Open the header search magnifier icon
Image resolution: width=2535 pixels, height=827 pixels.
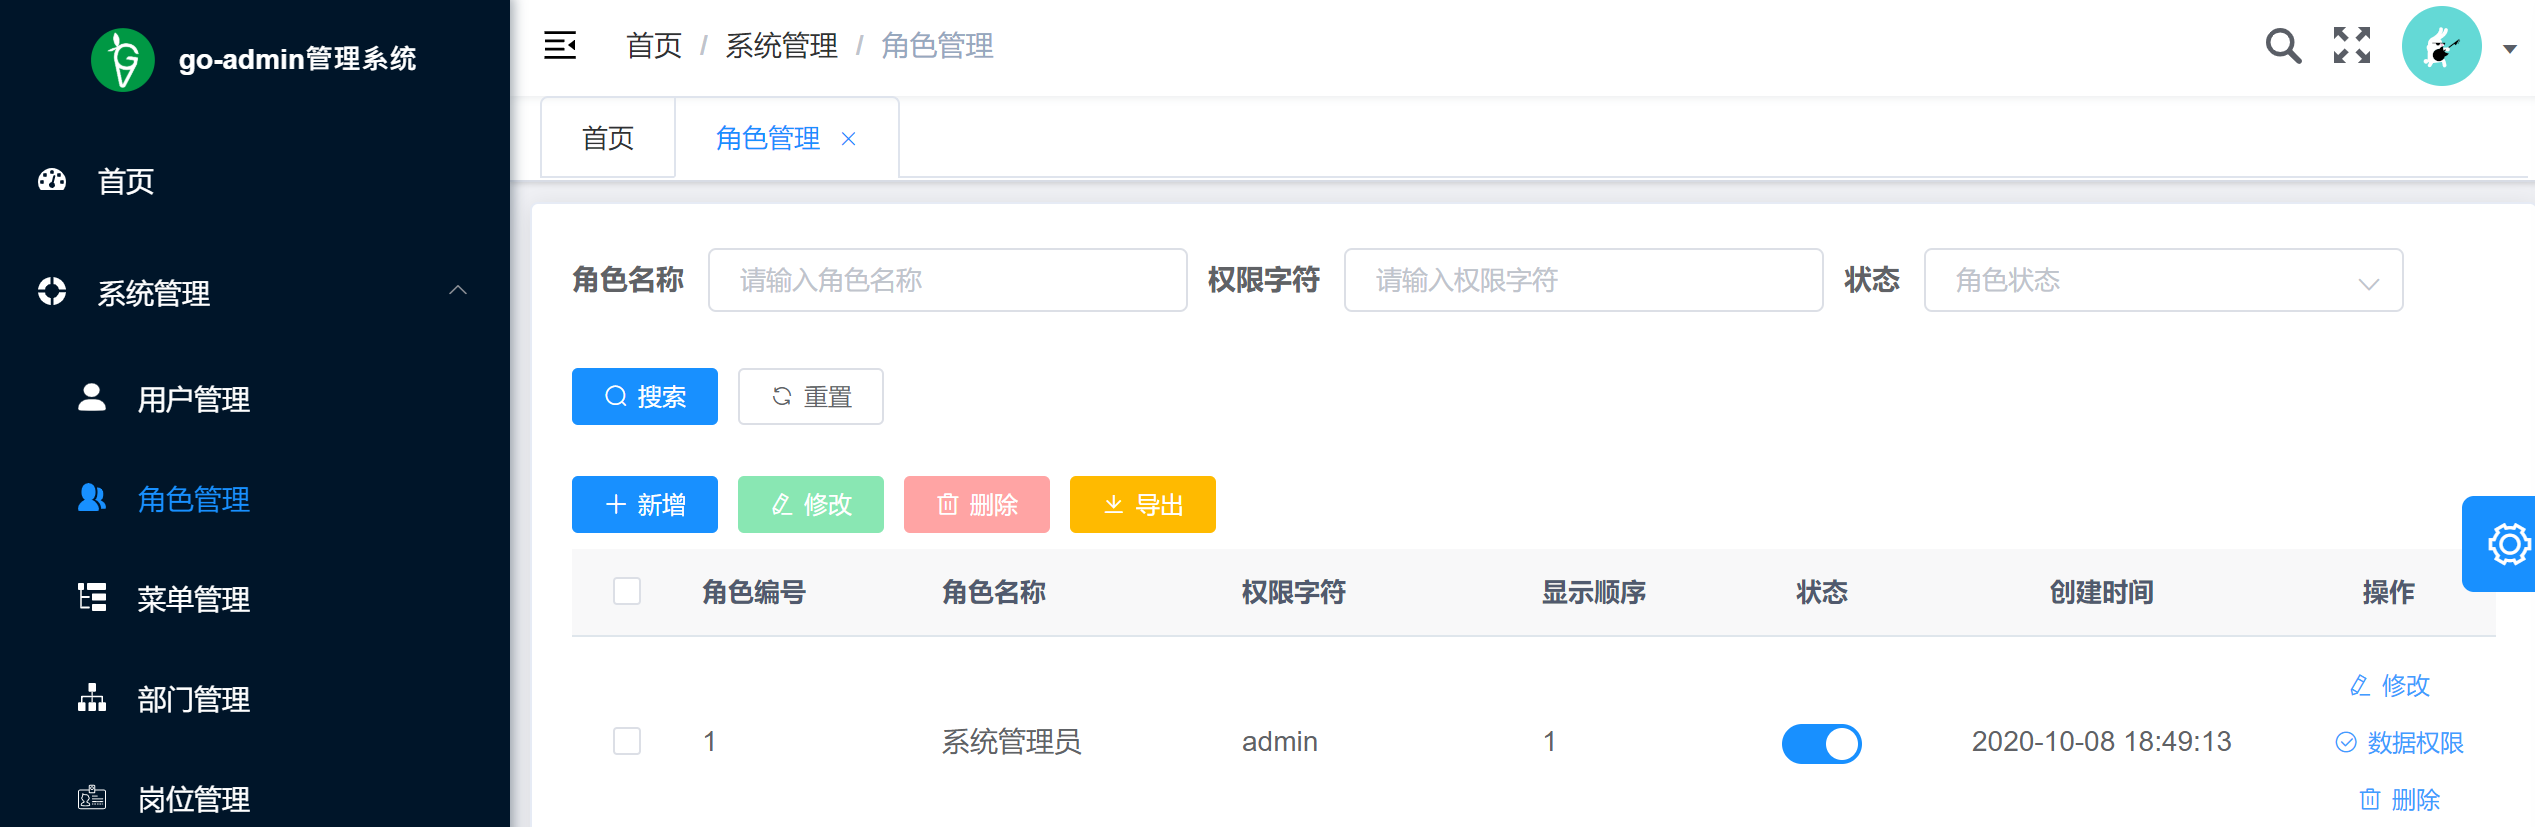pos(2282,46)
